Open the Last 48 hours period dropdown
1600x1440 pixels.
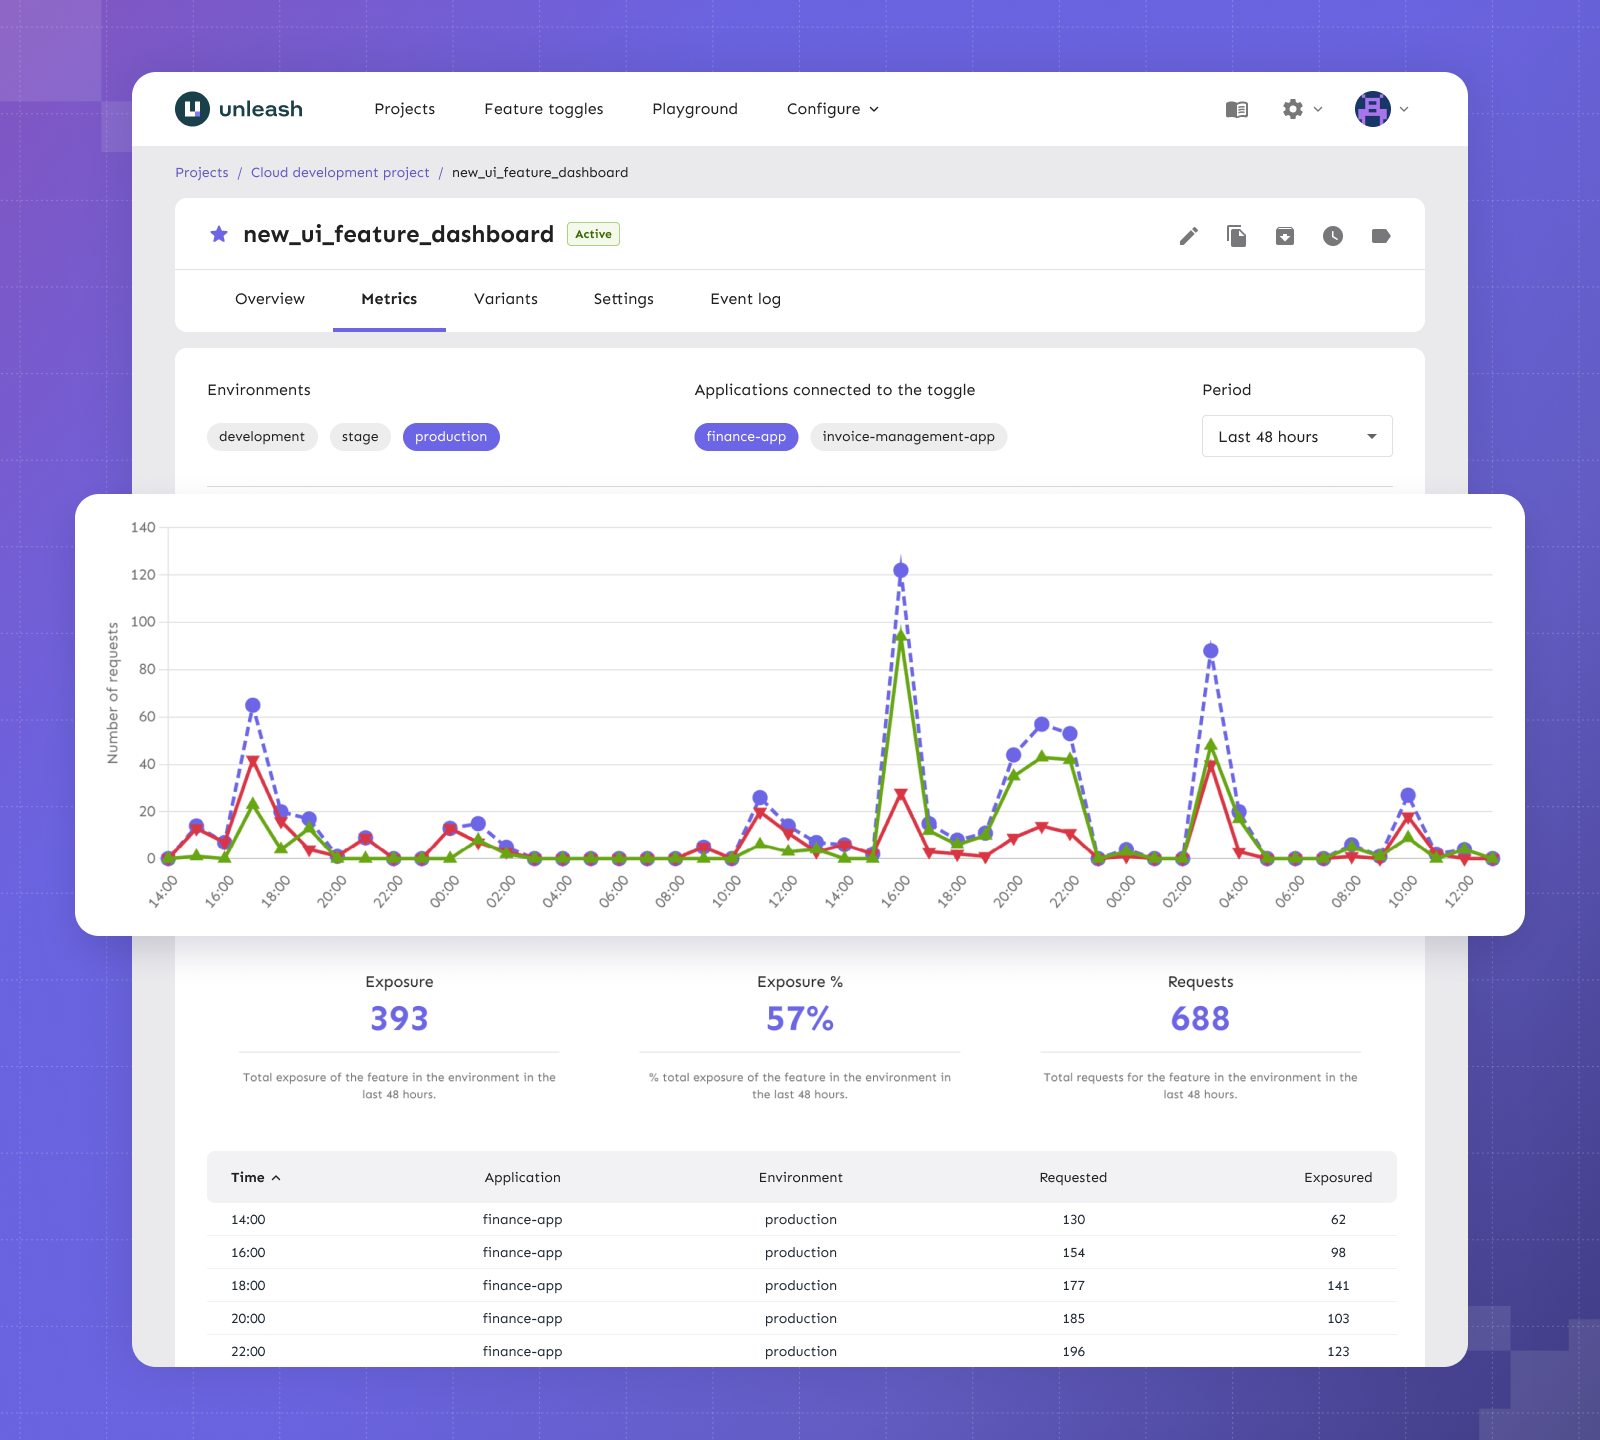[1296, 436]
